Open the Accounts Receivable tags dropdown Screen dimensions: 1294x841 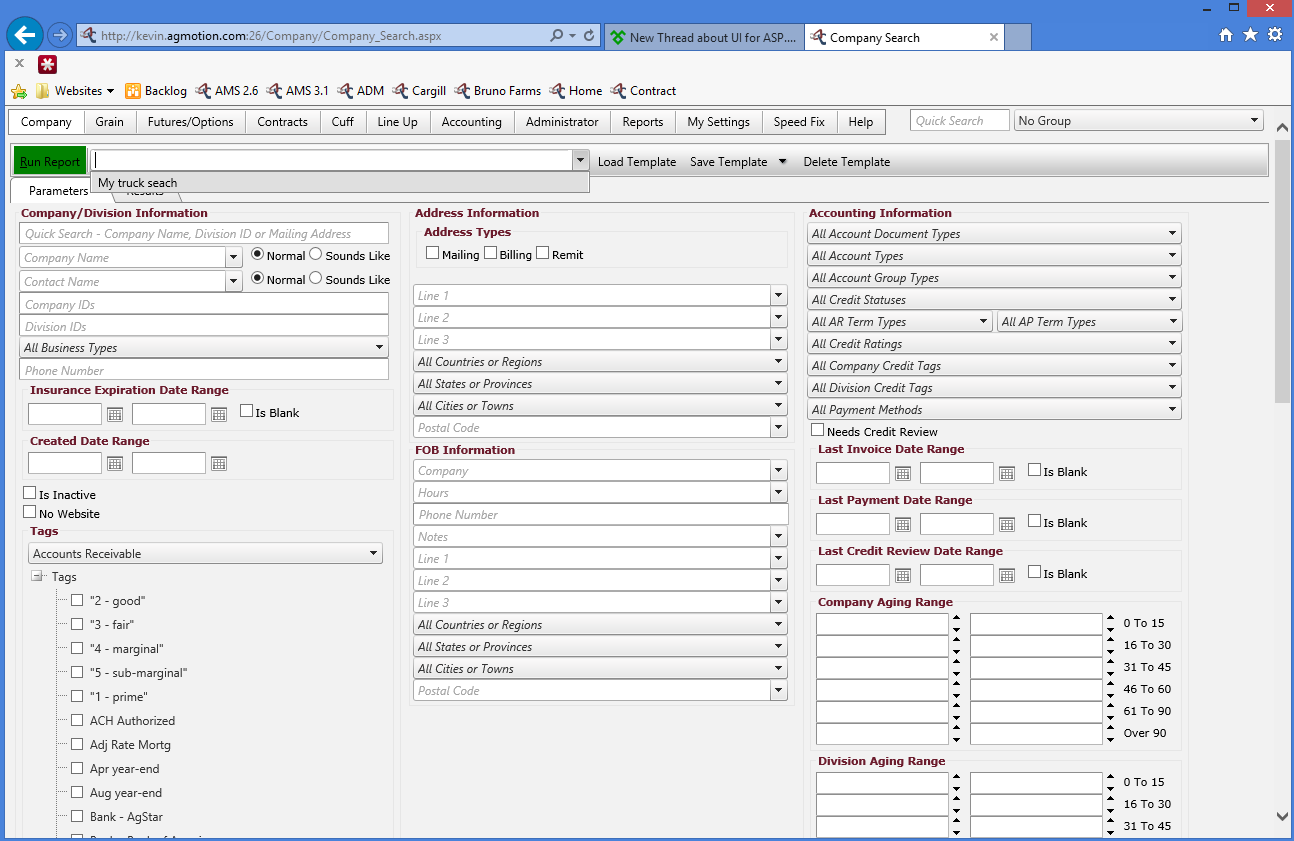click(205, 554)
